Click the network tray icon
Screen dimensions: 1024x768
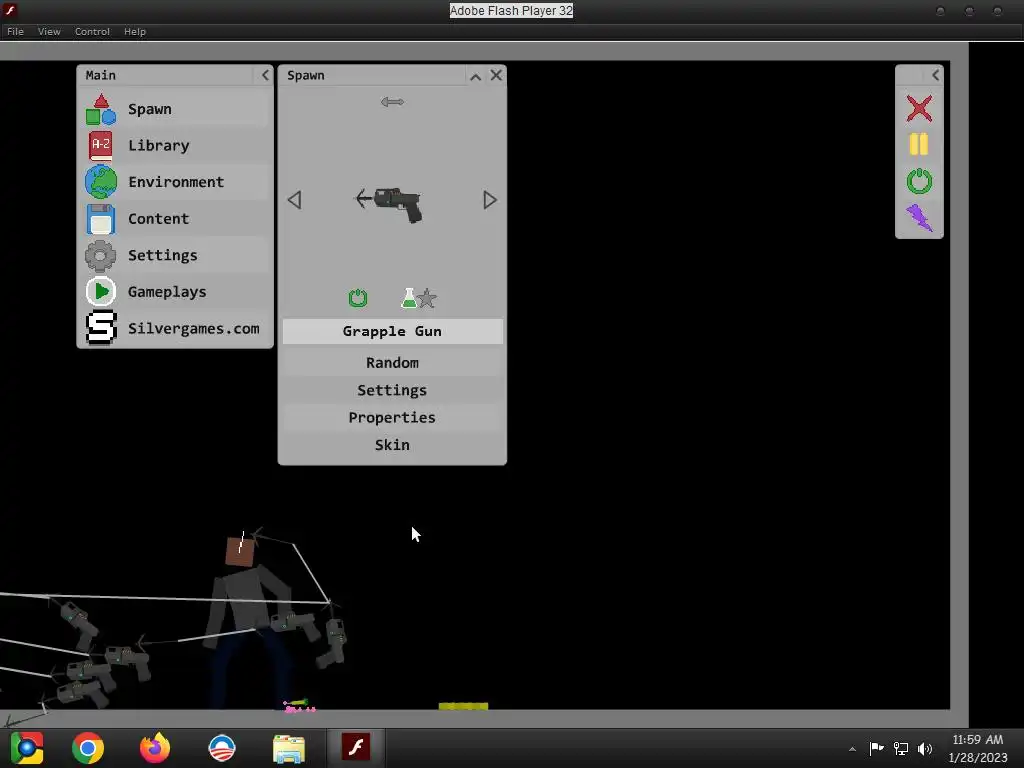coord(901,748)
